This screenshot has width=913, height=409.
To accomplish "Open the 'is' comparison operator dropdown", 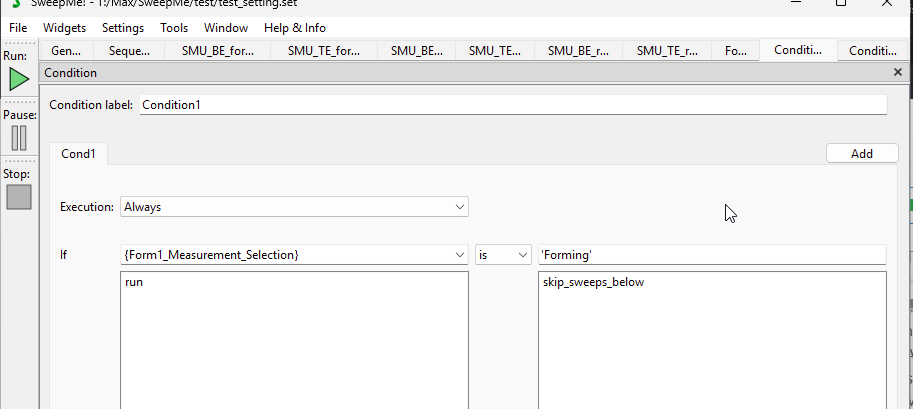I will click(502, 255).
